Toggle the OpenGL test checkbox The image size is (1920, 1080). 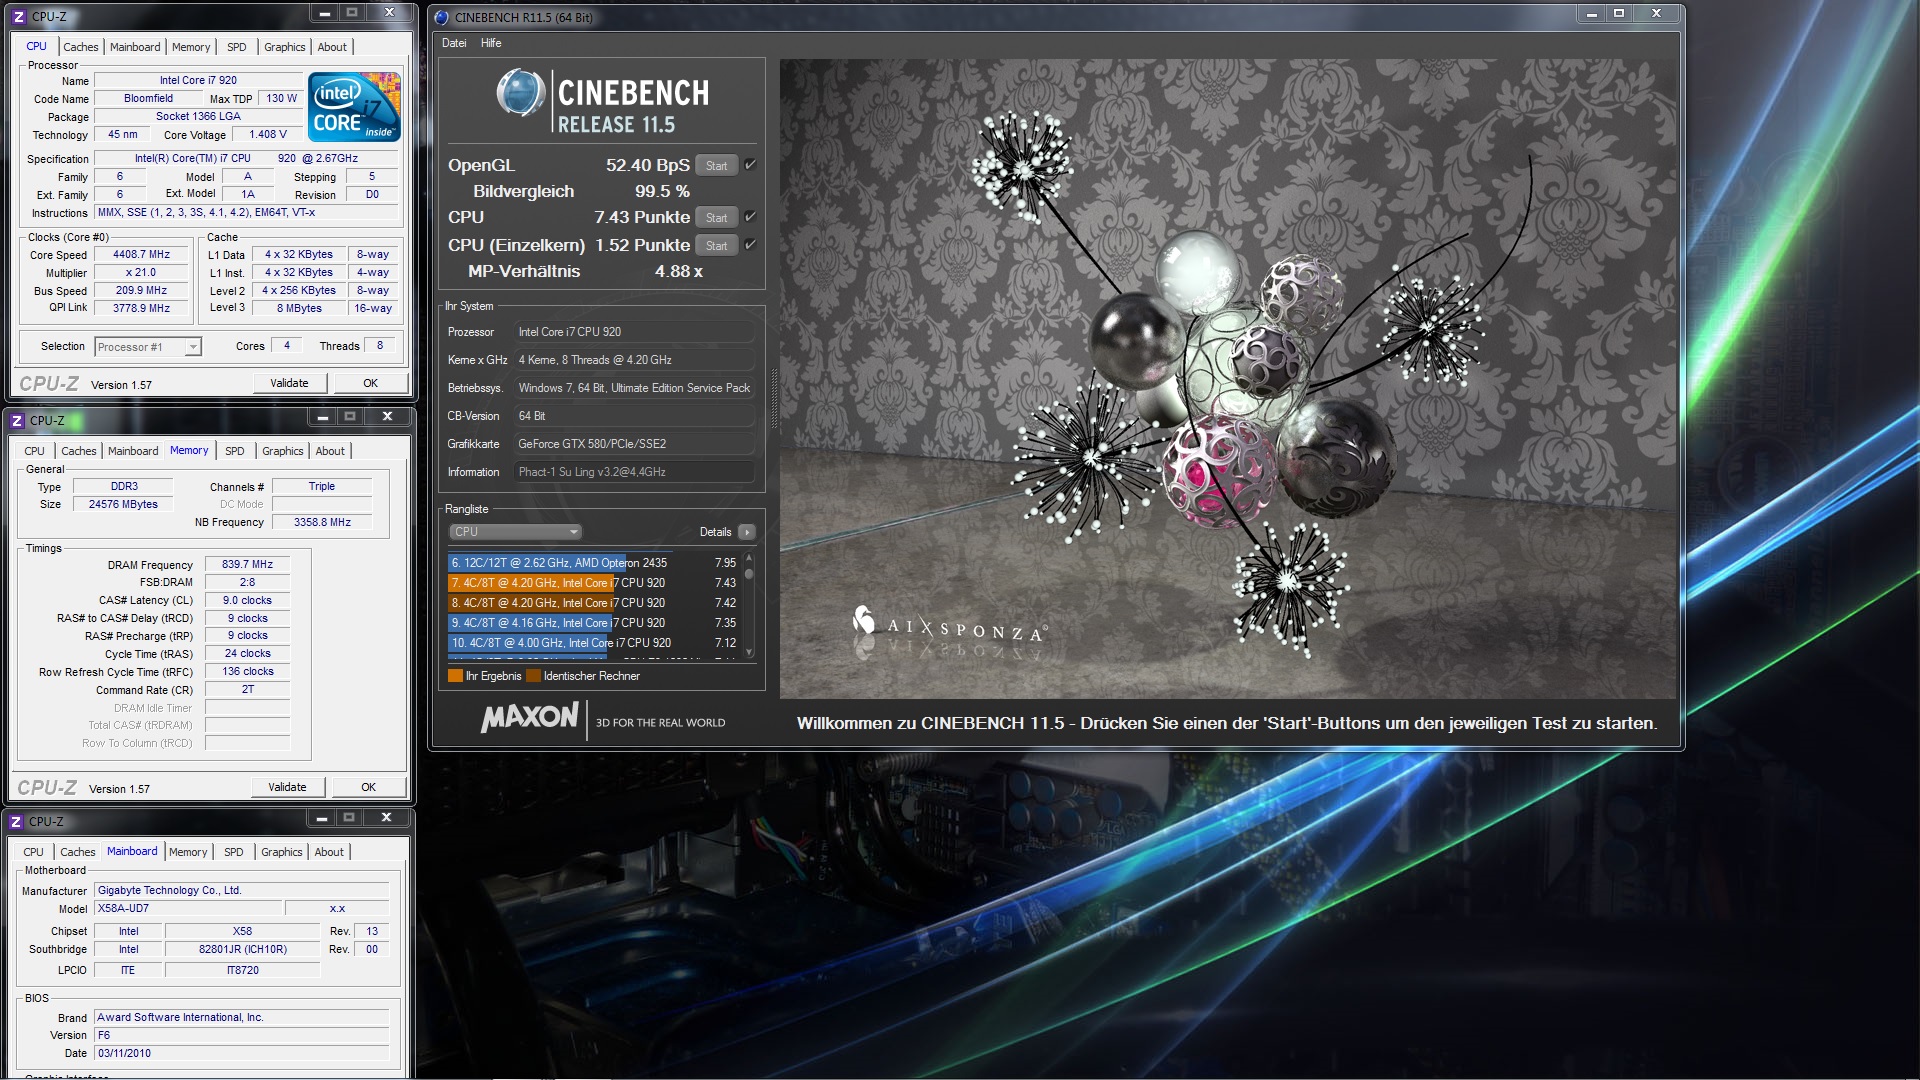(750, 165)
